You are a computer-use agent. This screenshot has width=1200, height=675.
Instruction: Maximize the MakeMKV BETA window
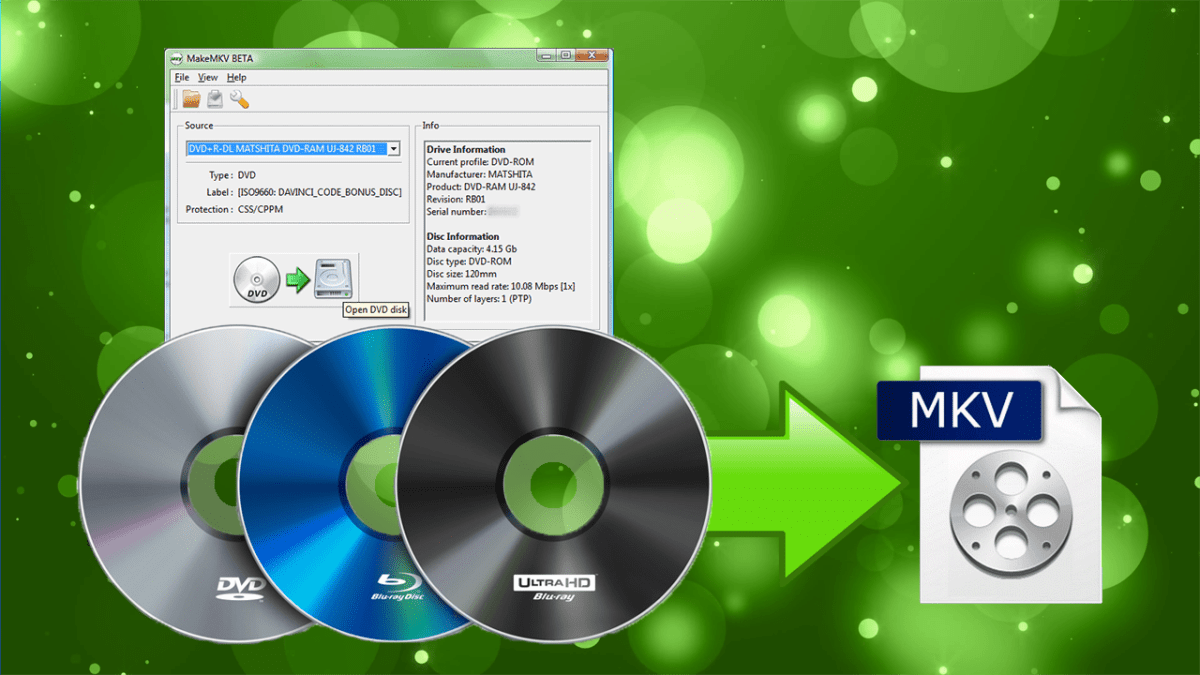coord(566,56)
